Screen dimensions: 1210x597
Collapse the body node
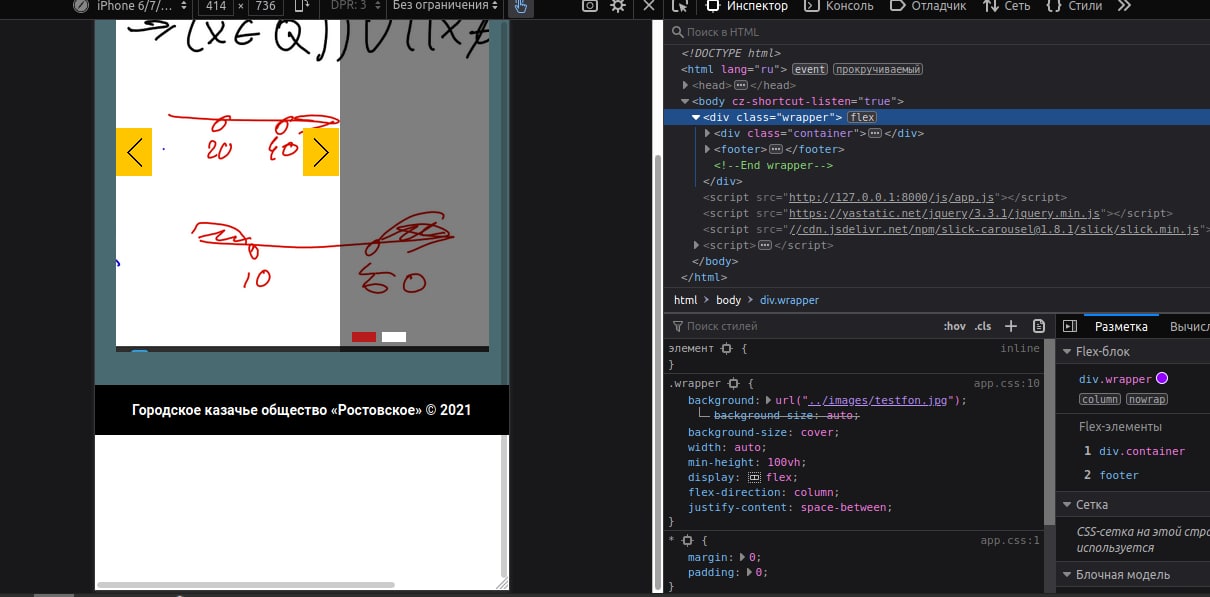click(x=686, y=102)
